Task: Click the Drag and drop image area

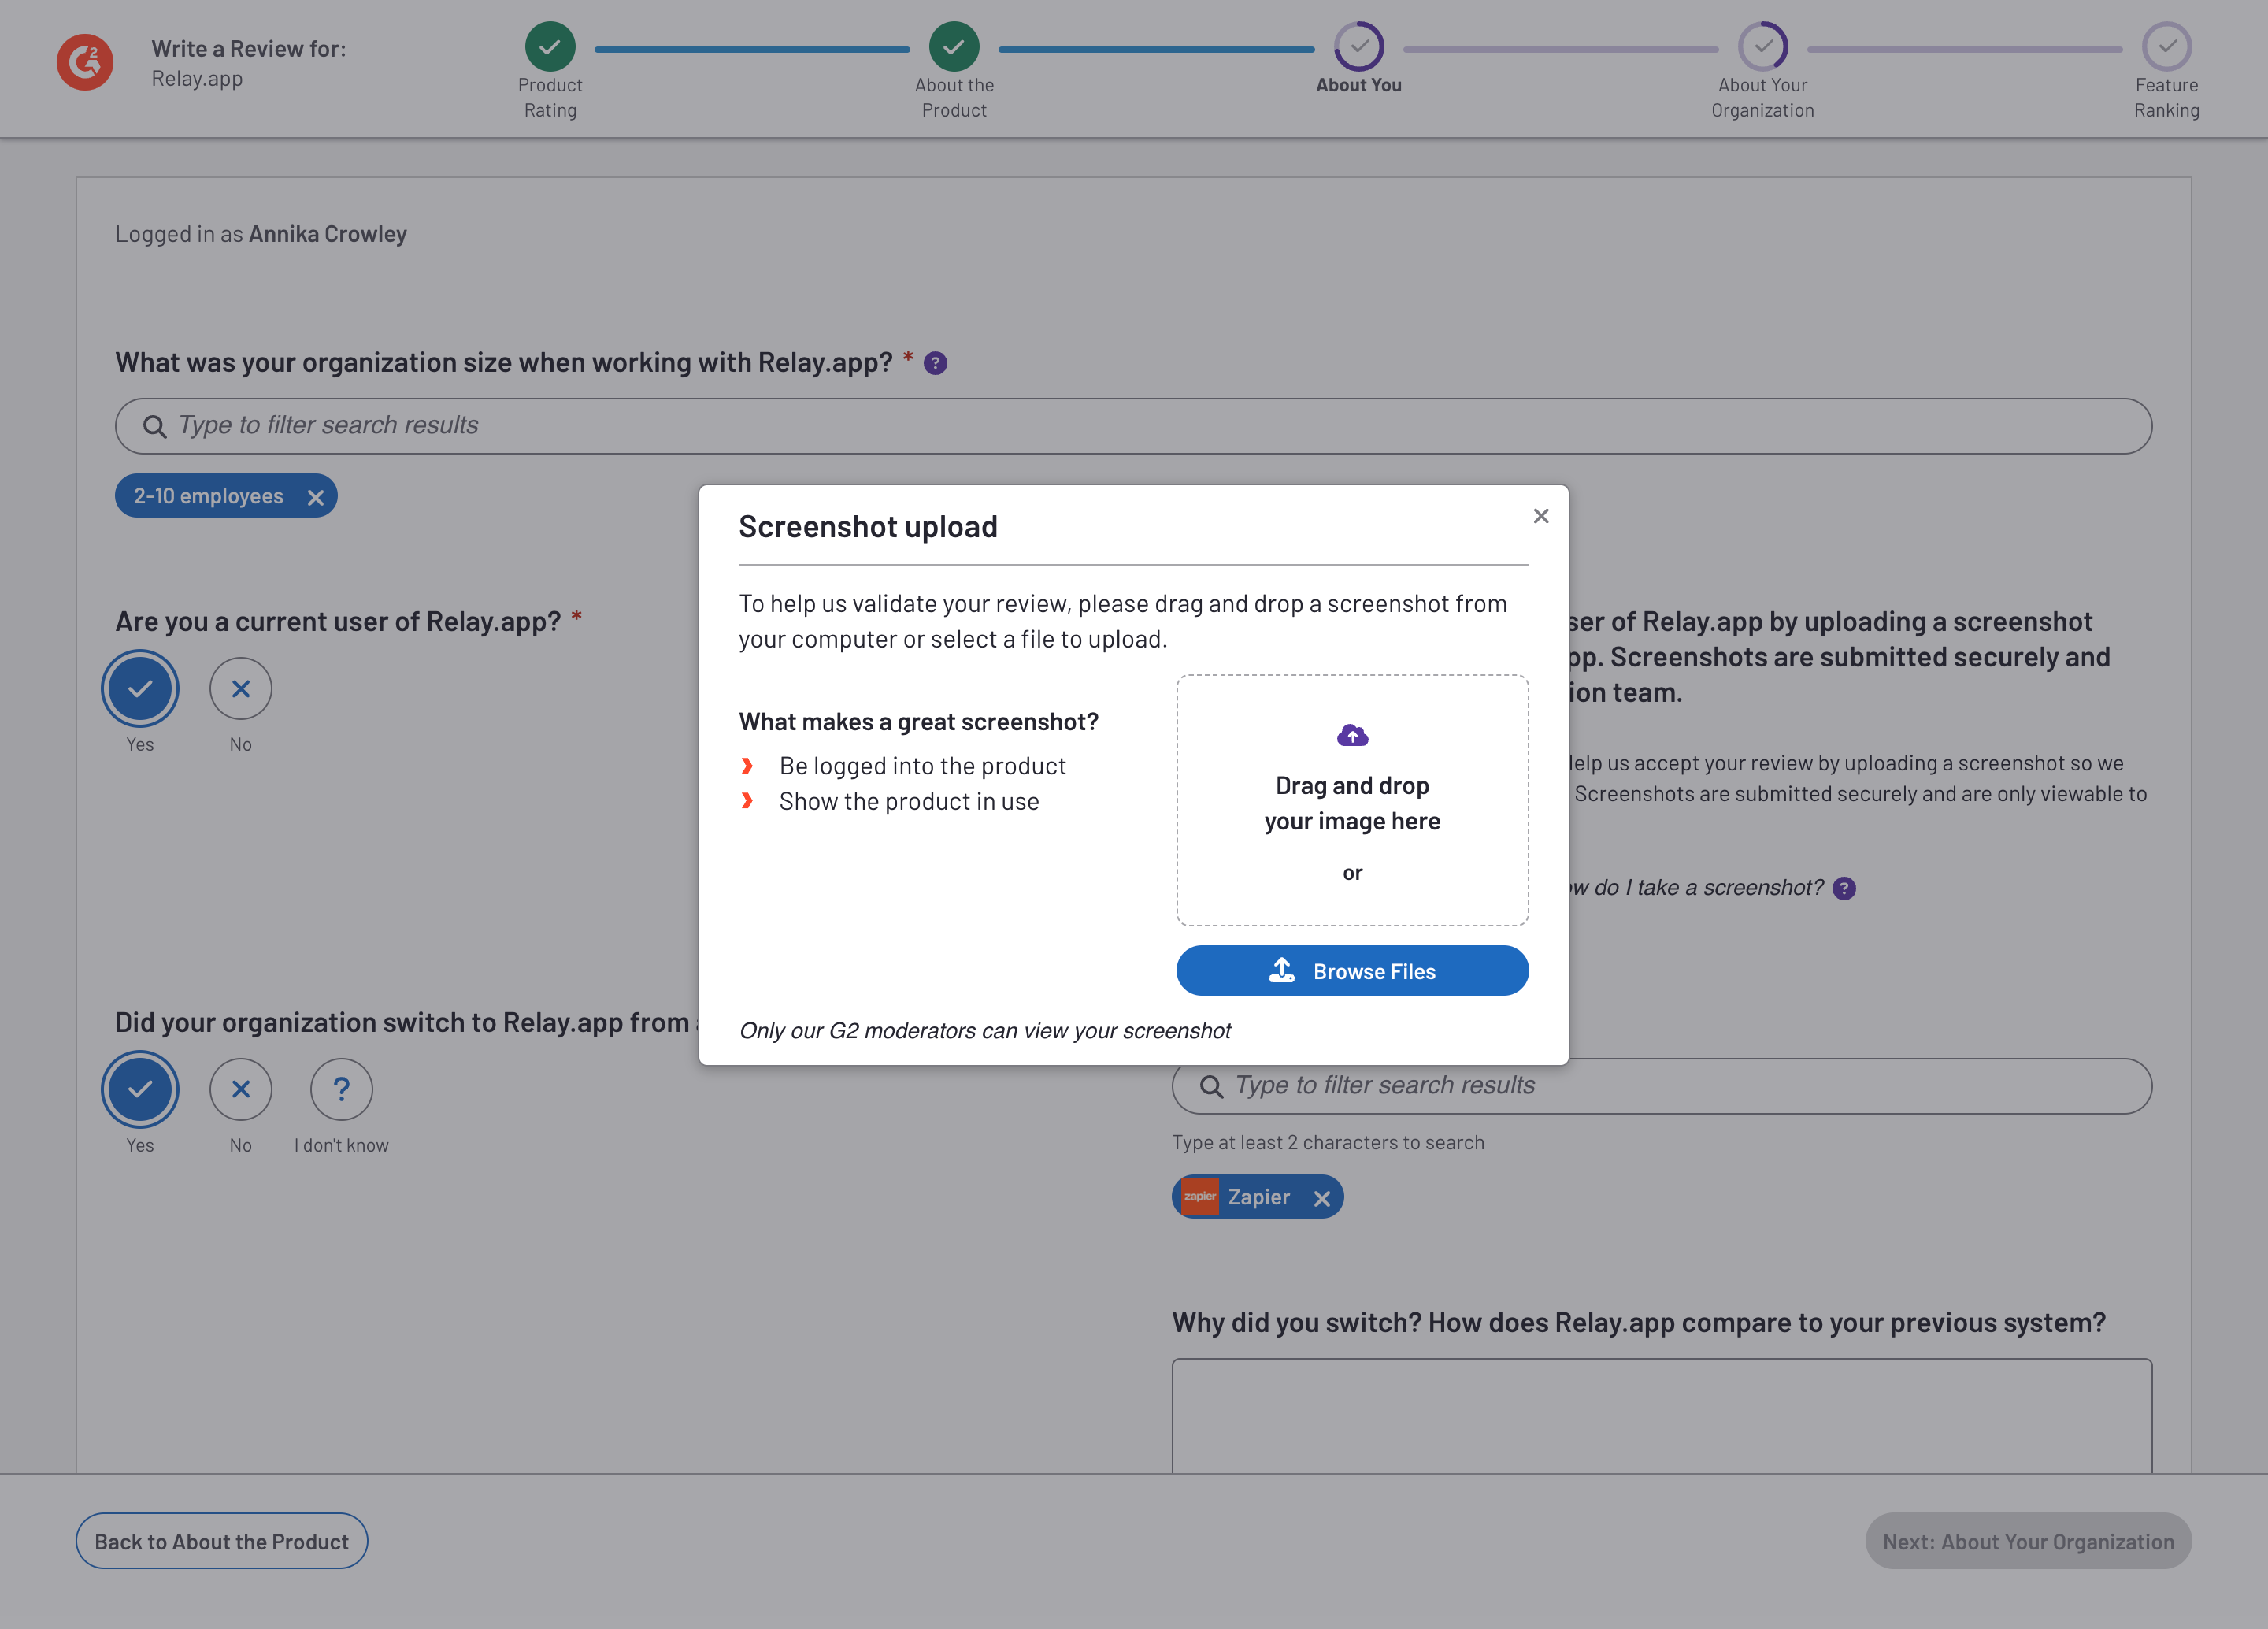Action: coord(1352,799)
